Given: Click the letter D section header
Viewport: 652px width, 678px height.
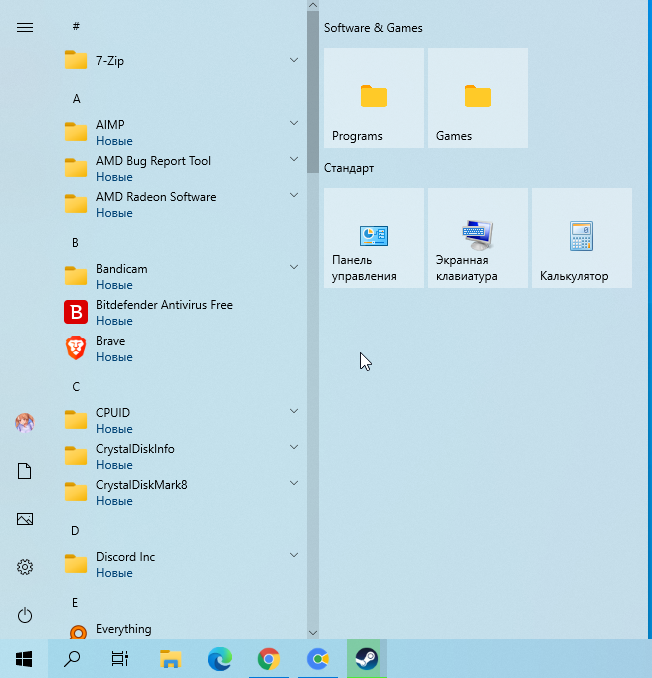Looking at the screenshot, I should coord(75,531).
